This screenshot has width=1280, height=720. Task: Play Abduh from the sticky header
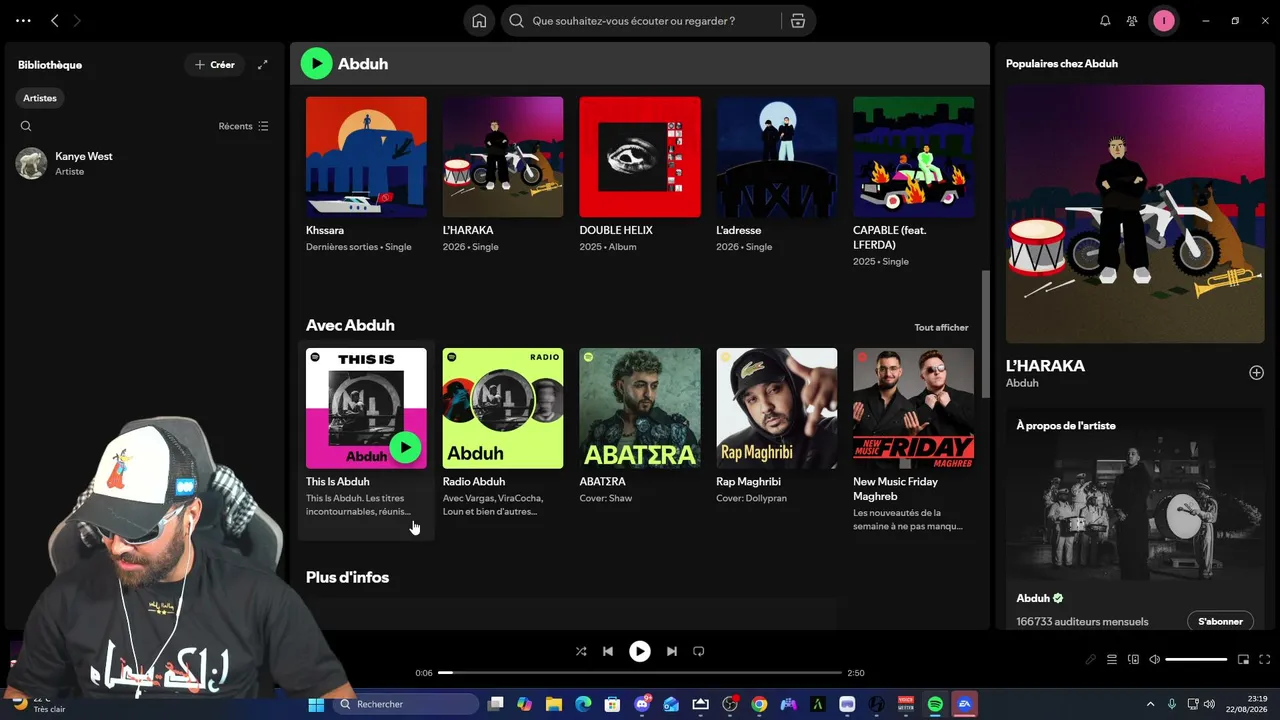click(x=316, y=64)
